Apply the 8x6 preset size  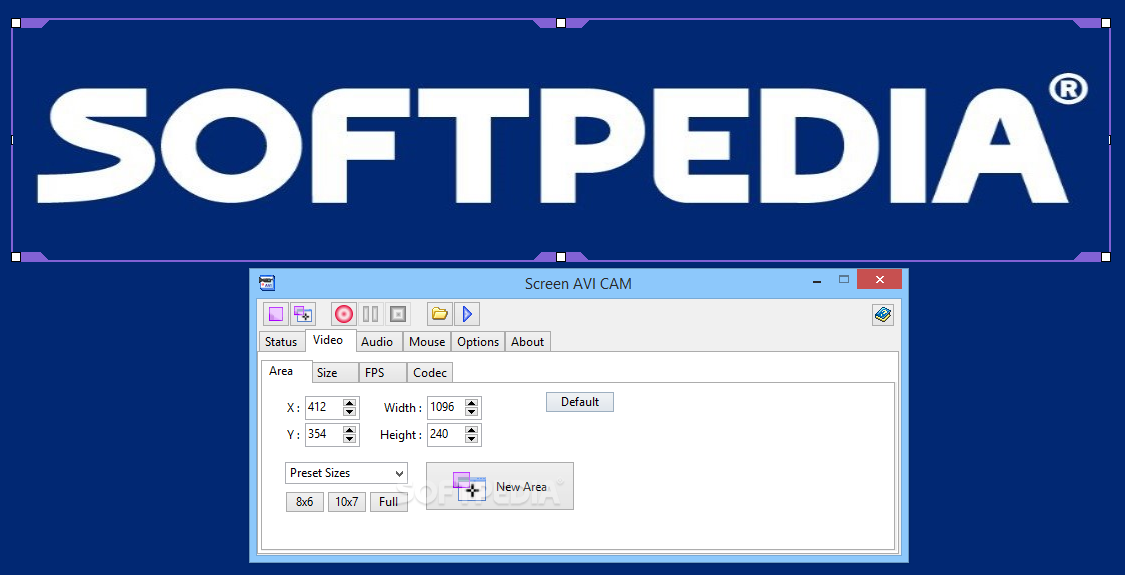(x=304, y=502)
